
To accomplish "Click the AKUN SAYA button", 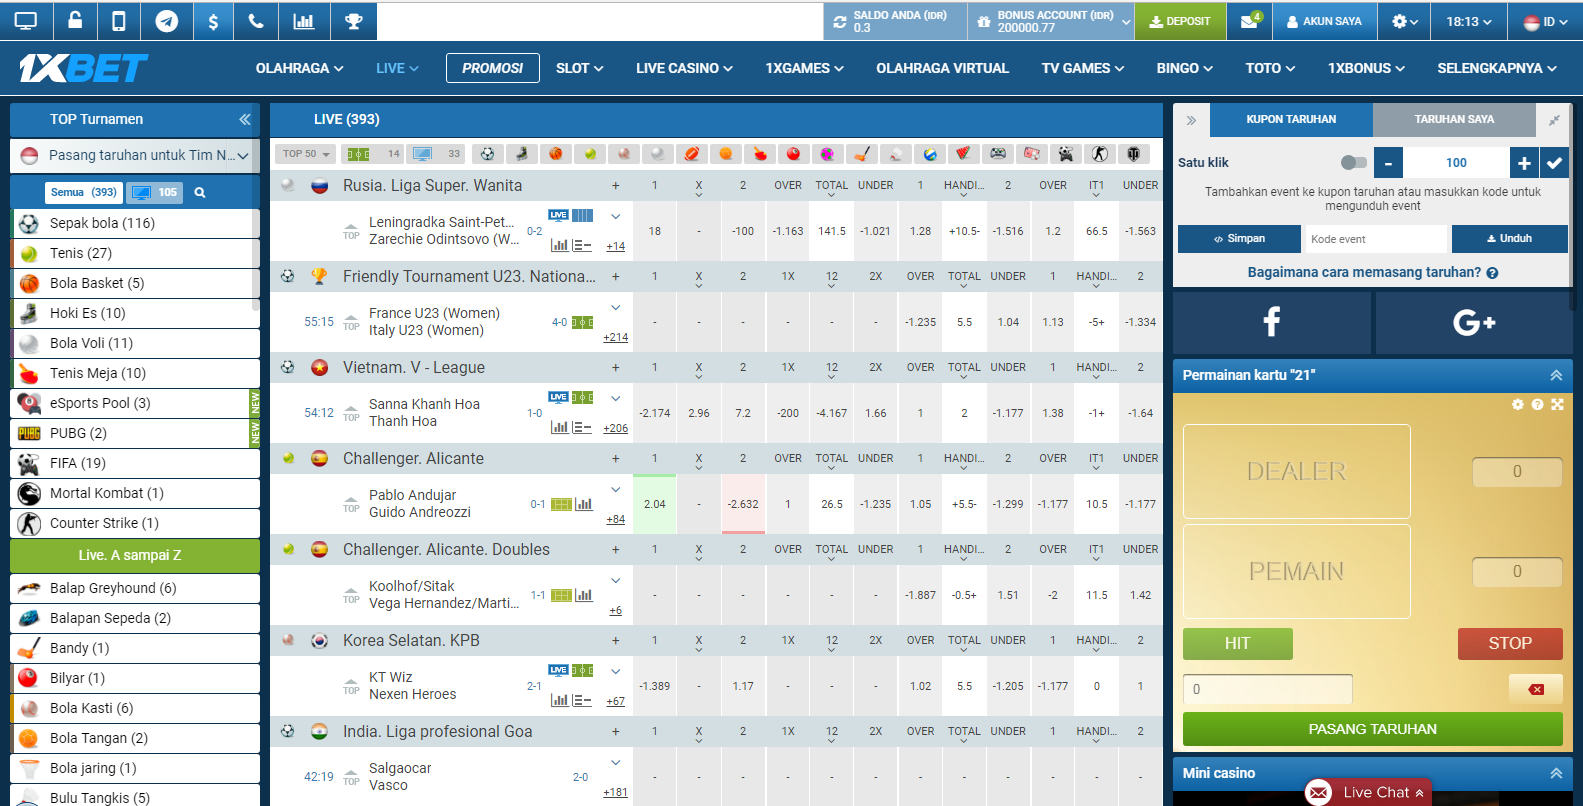I will [x=1323, y=21].
